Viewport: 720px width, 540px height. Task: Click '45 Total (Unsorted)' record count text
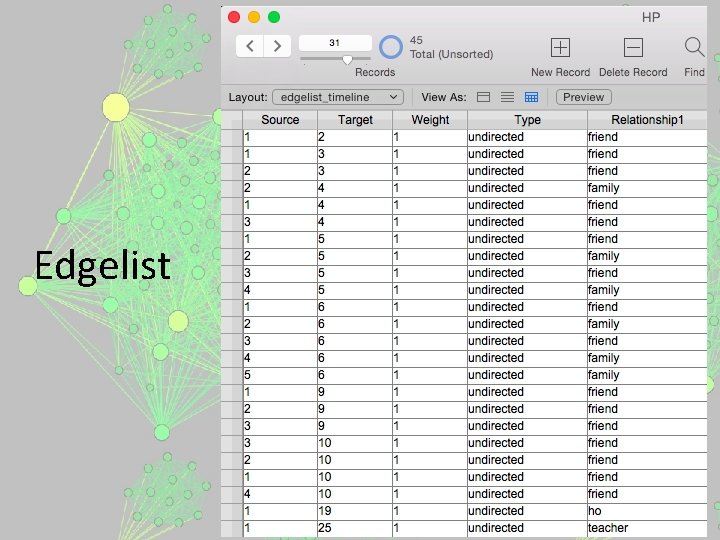451,47
